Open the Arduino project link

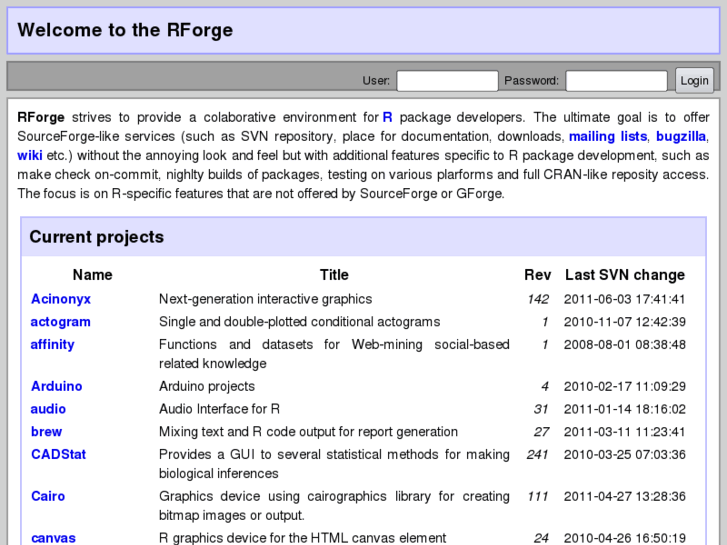point(57,386)
